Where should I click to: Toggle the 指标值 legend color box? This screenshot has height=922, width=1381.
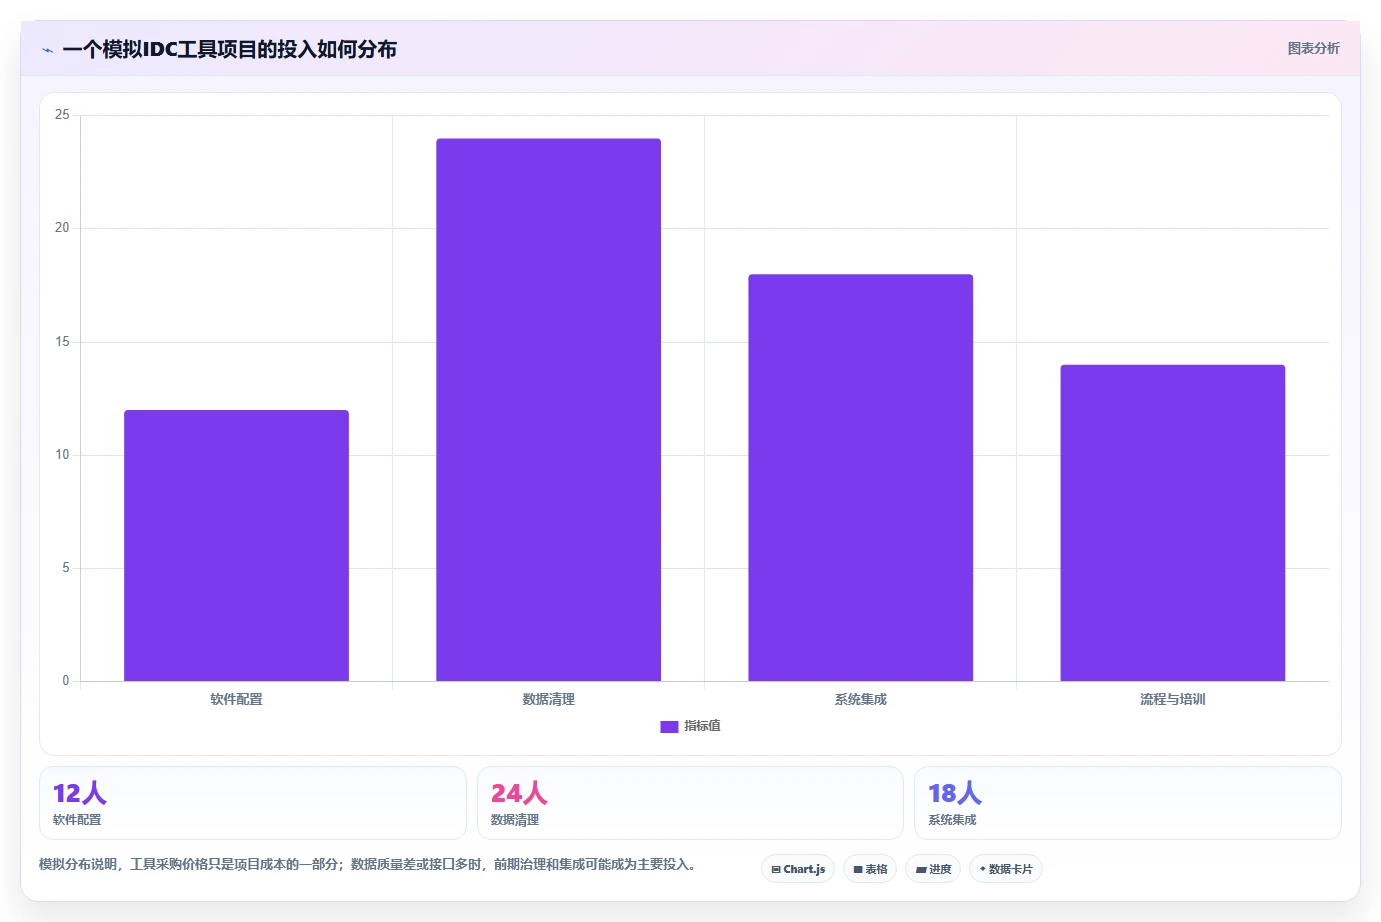click(669, 727)
